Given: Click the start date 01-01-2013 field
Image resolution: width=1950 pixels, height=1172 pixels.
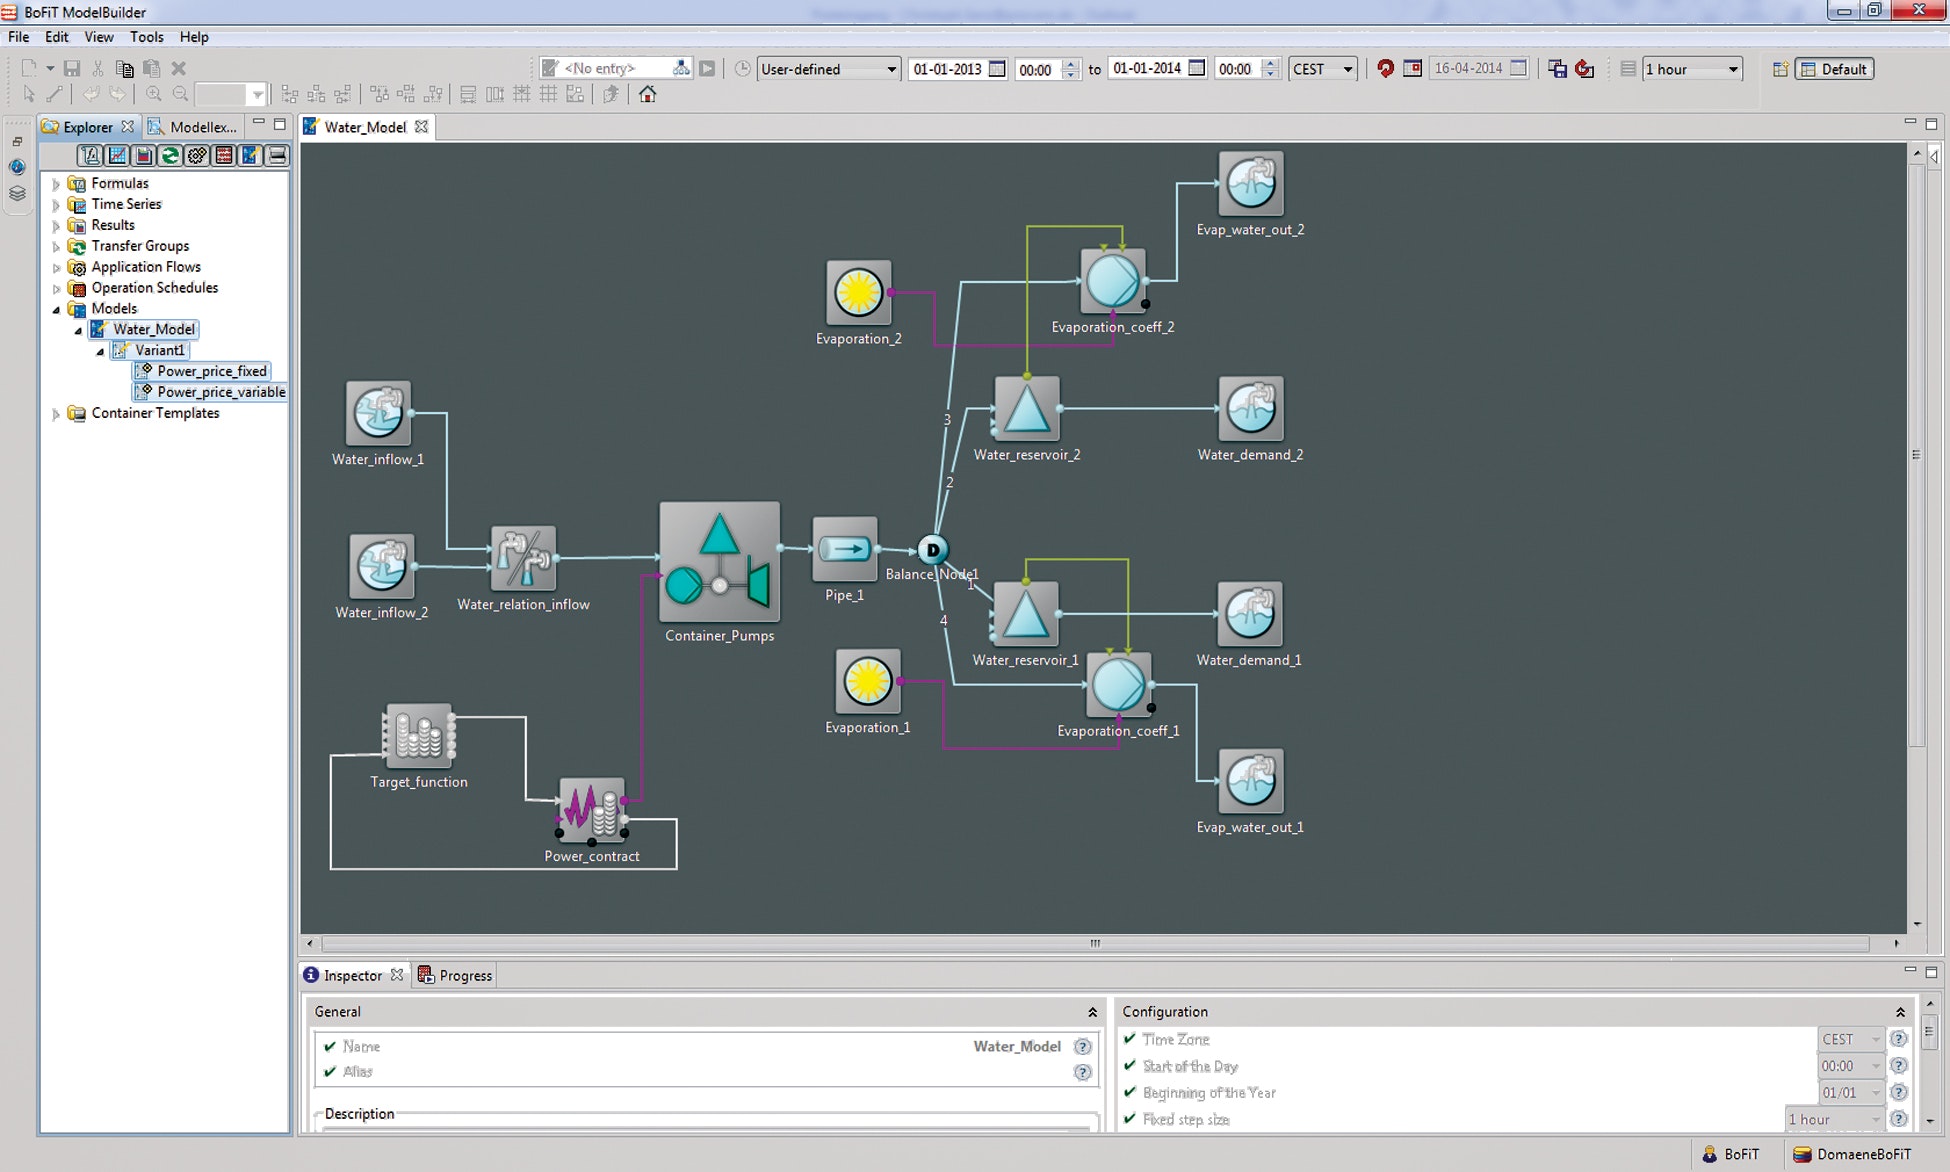Looking at the screenshot, I should point(946,69).
